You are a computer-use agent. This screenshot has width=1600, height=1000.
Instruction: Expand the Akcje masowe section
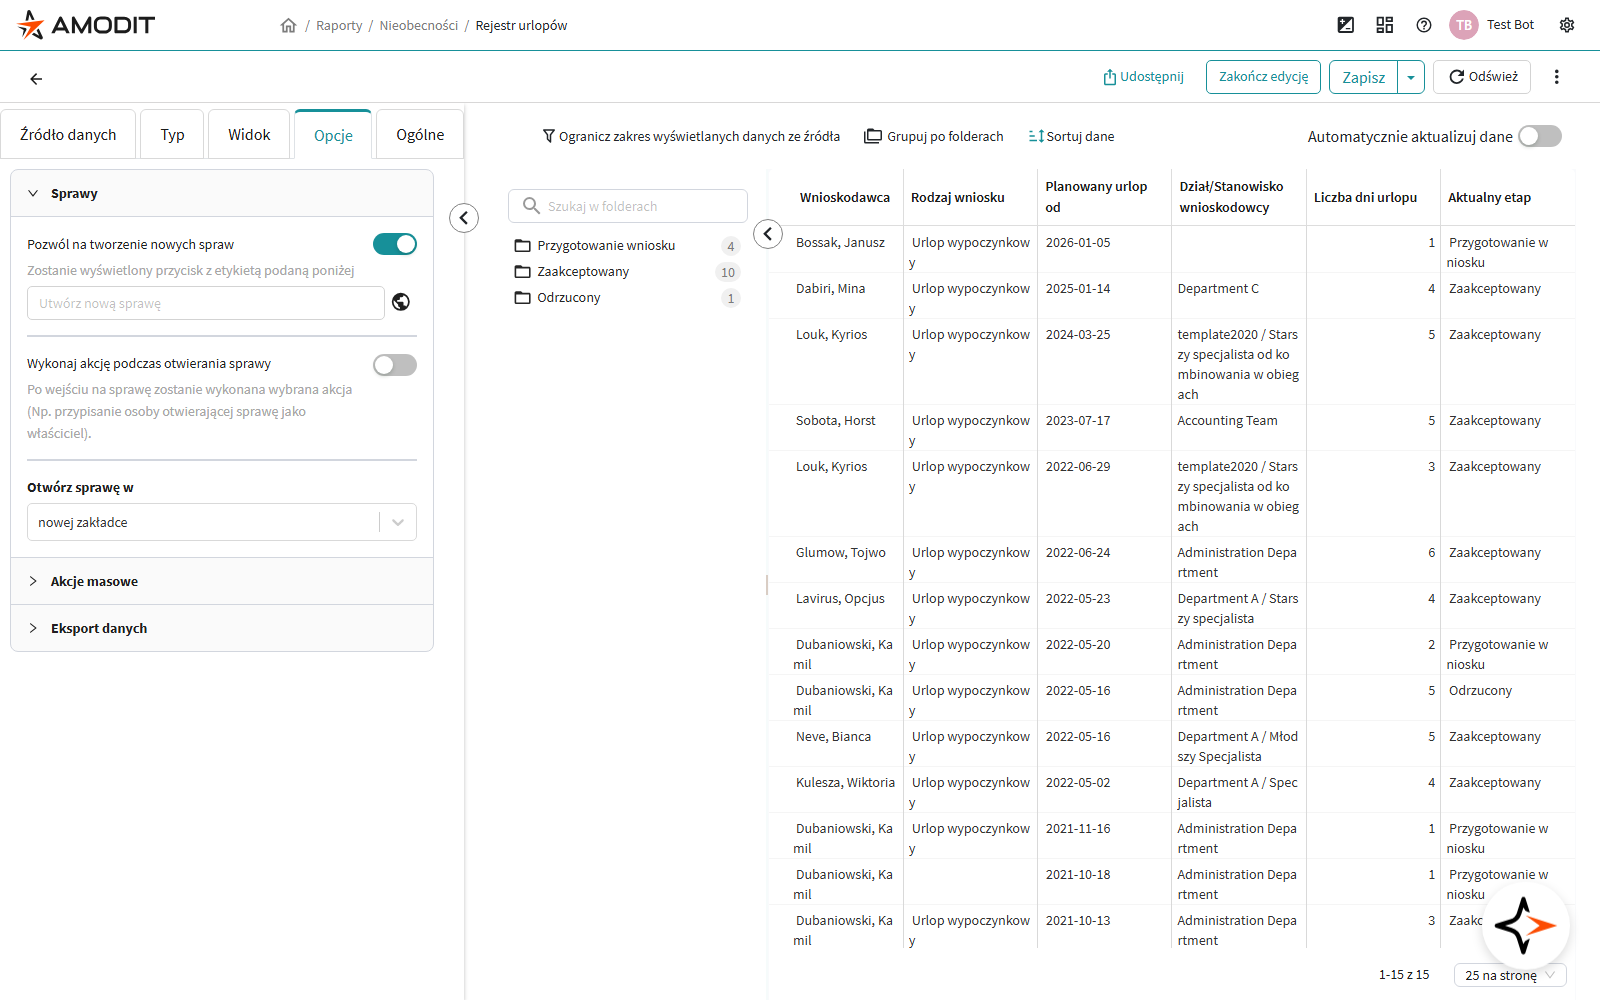click(94, 581)
